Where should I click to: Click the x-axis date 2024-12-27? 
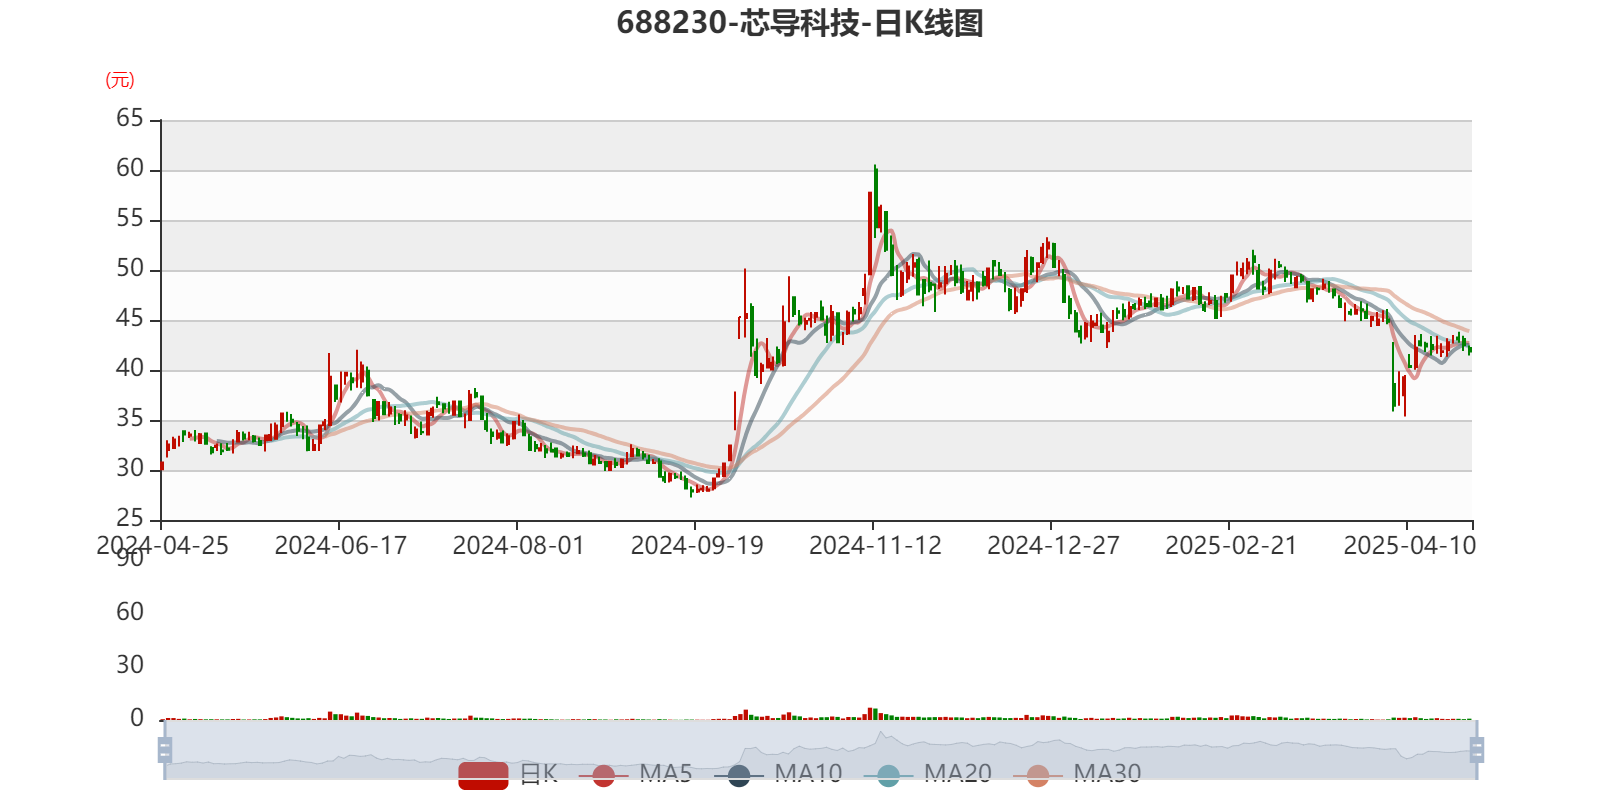coord(1053,546)
